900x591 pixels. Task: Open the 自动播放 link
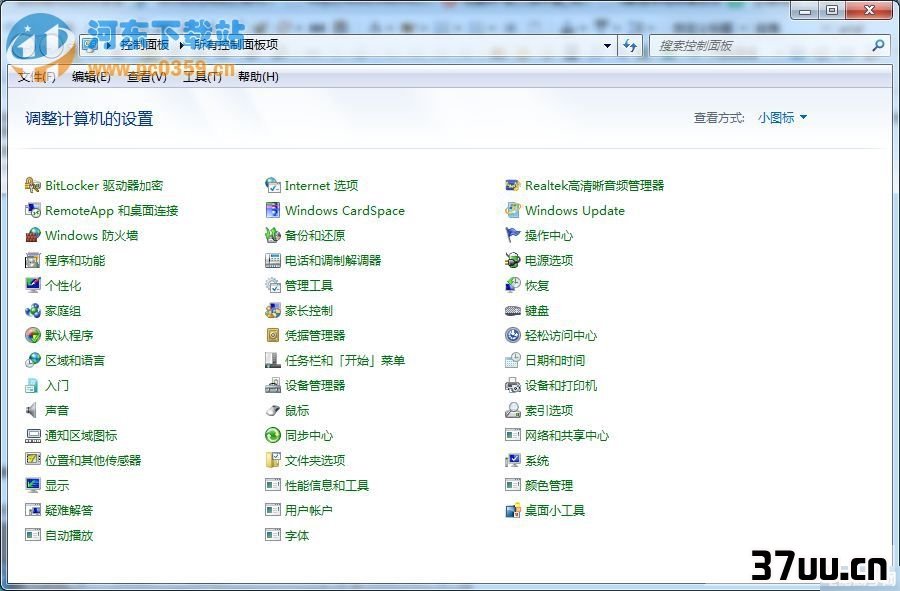coord(69,535)
